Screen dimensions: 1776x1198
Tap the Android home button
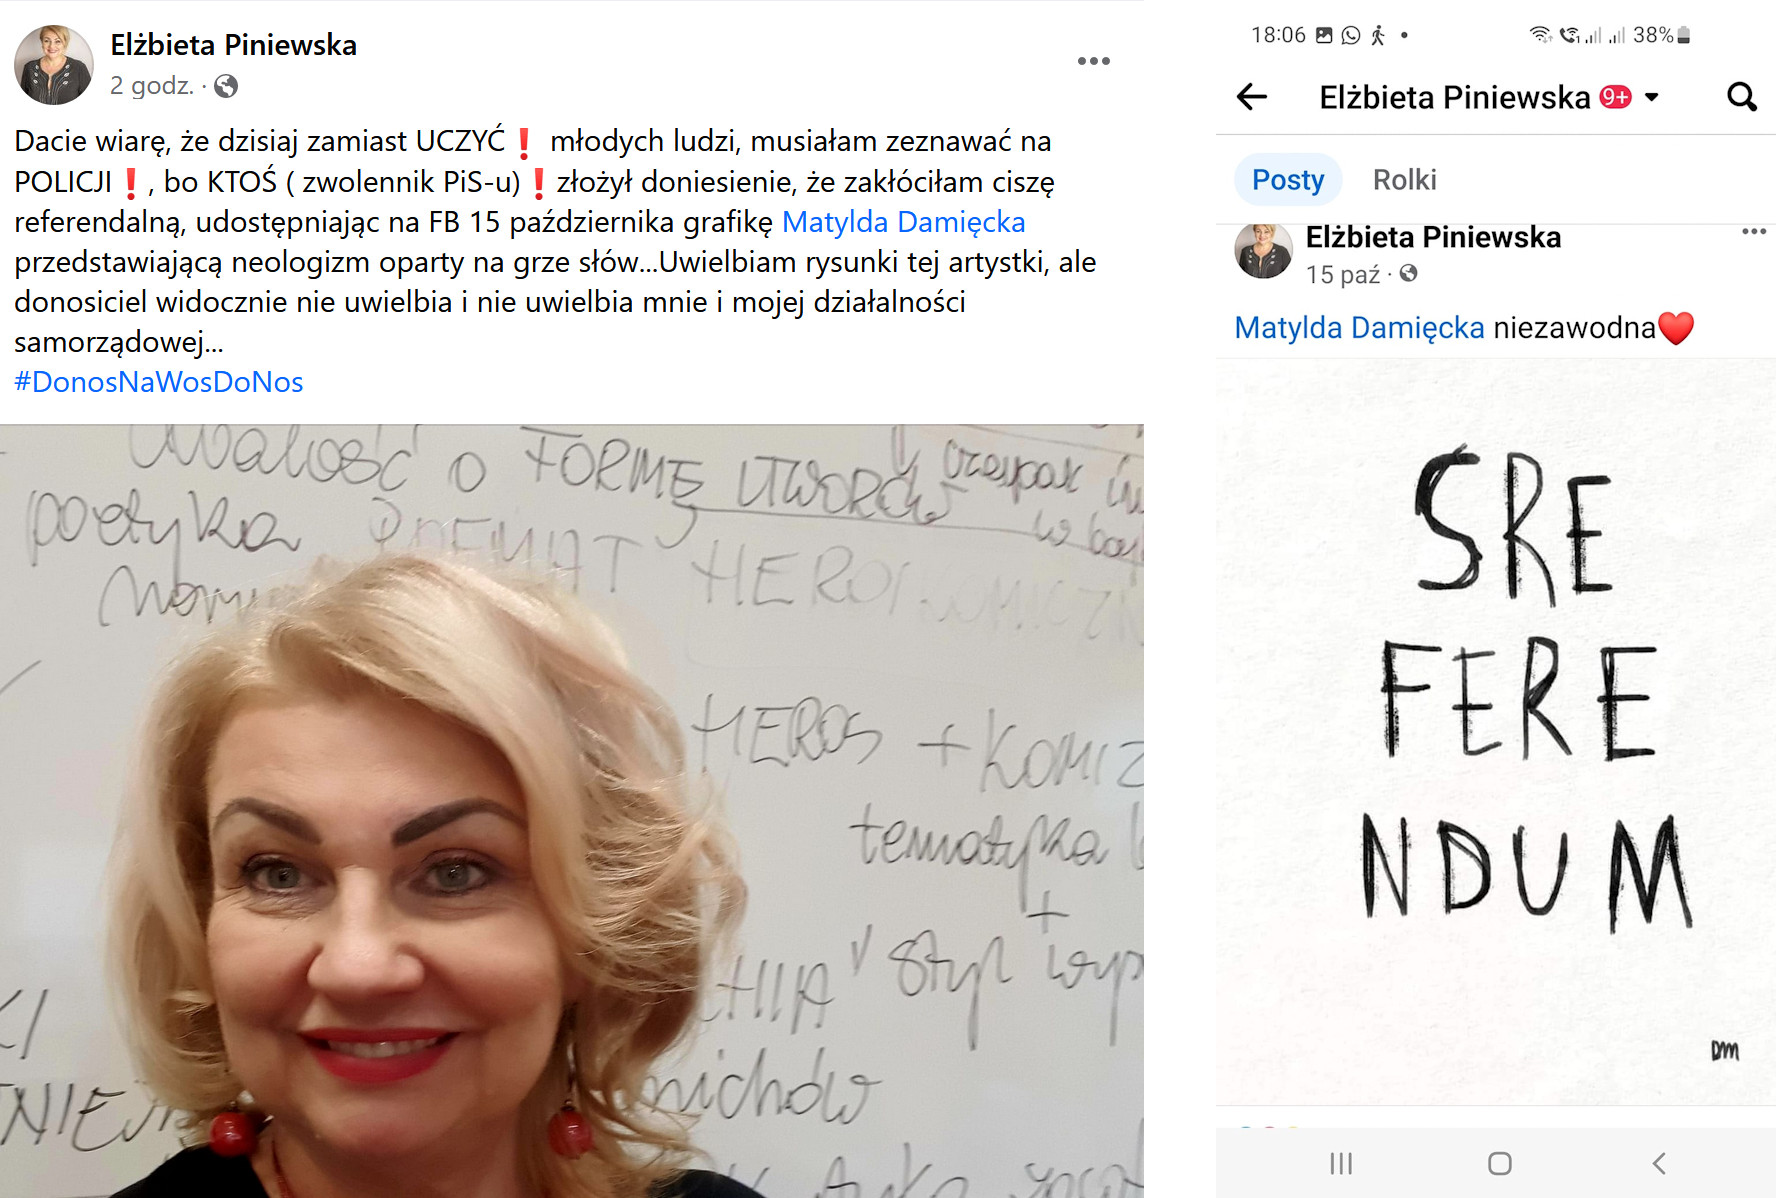tap(1499, 1163)
